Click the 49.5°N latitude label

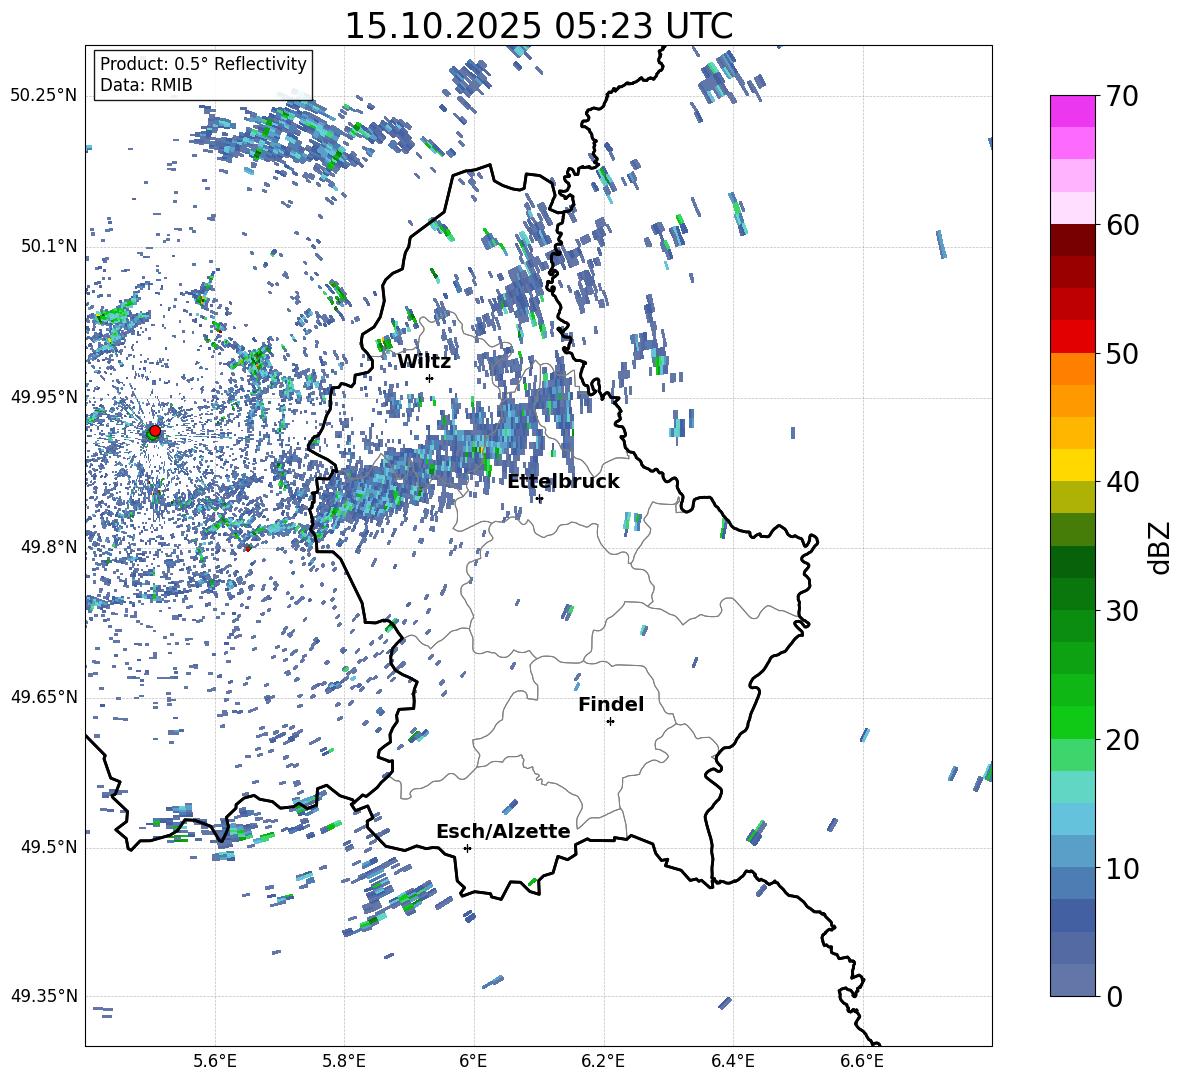point(50,848)
